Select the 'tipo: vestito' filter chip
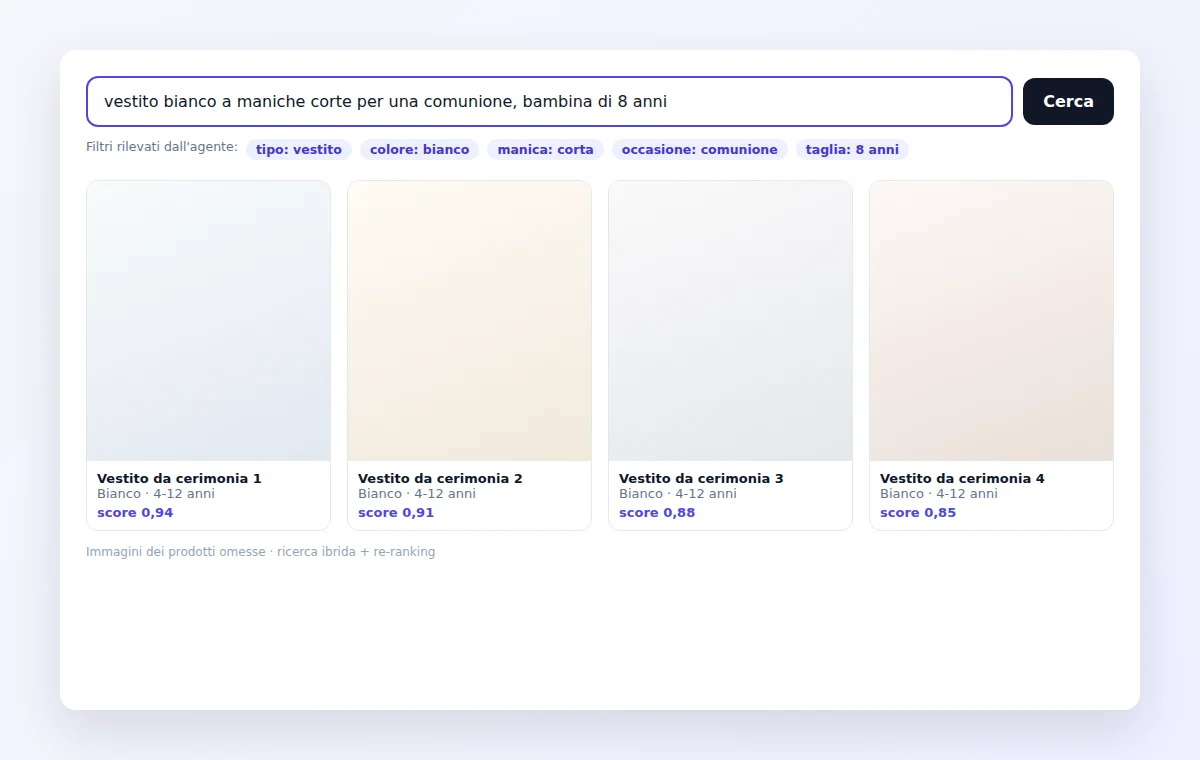This screenshot has width=1200, height=760. (299, 150)
